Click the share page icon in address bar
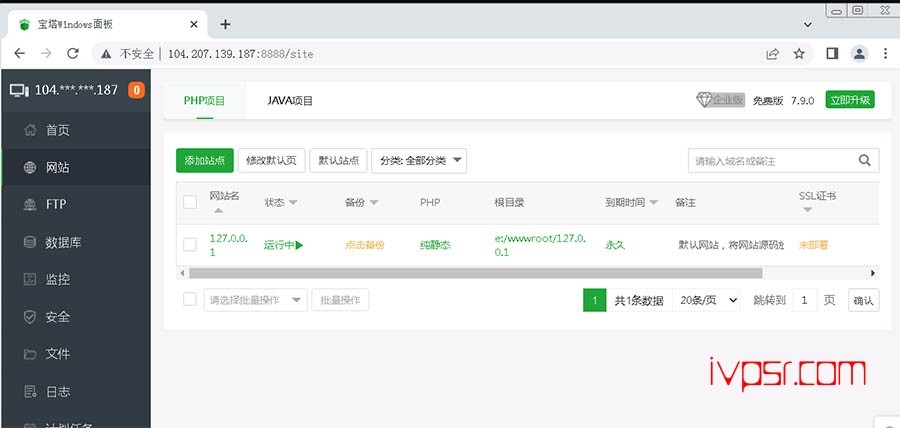The image size is (900, 428). point(773,54)
